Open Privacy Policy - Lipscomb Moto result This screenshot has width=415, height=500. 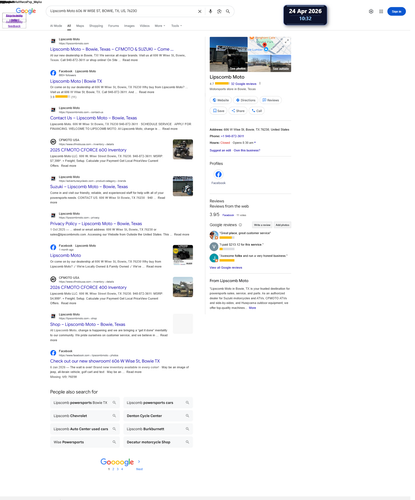point(96,224)
